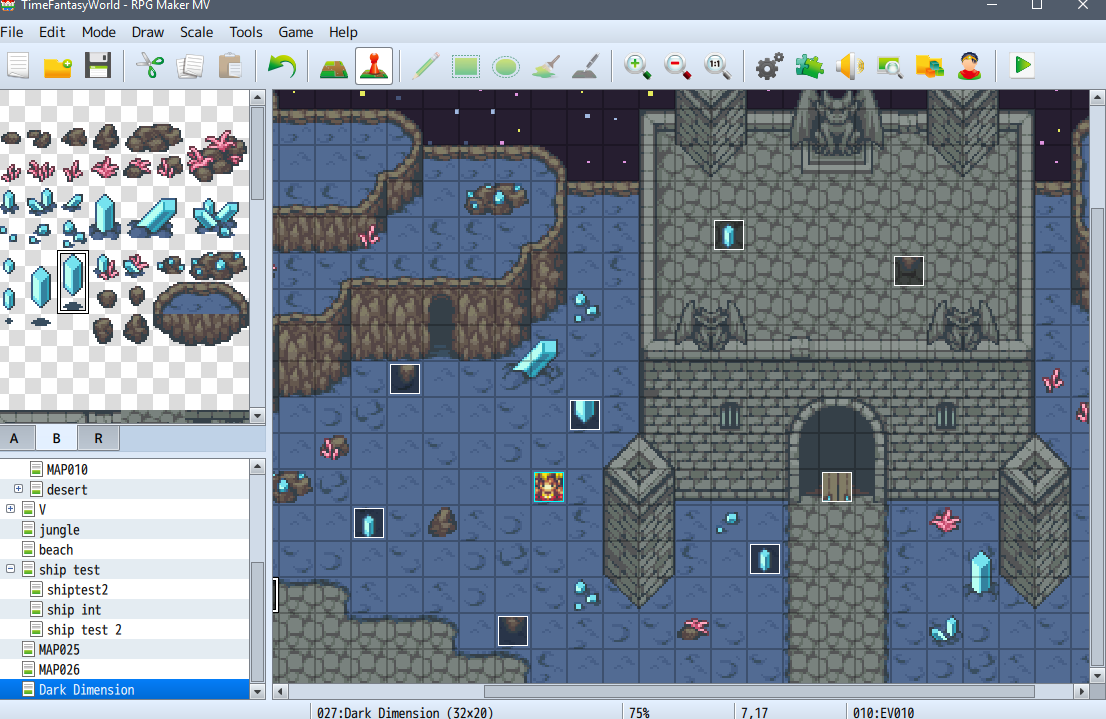Open the Event Searcher icon
Image resolution: width=1106 pixels, height=719 pixels.
[889, 66]
